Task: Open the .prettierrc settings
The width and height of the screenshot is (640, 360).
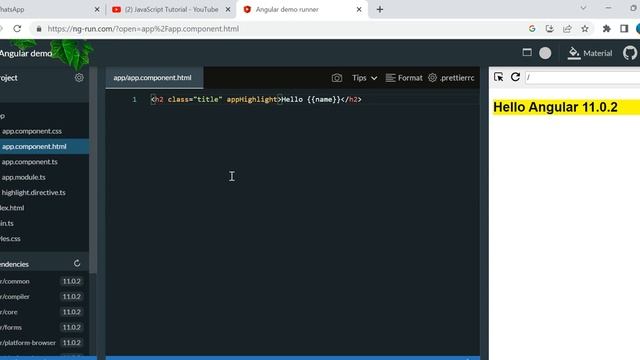Action: pos(451,78)
